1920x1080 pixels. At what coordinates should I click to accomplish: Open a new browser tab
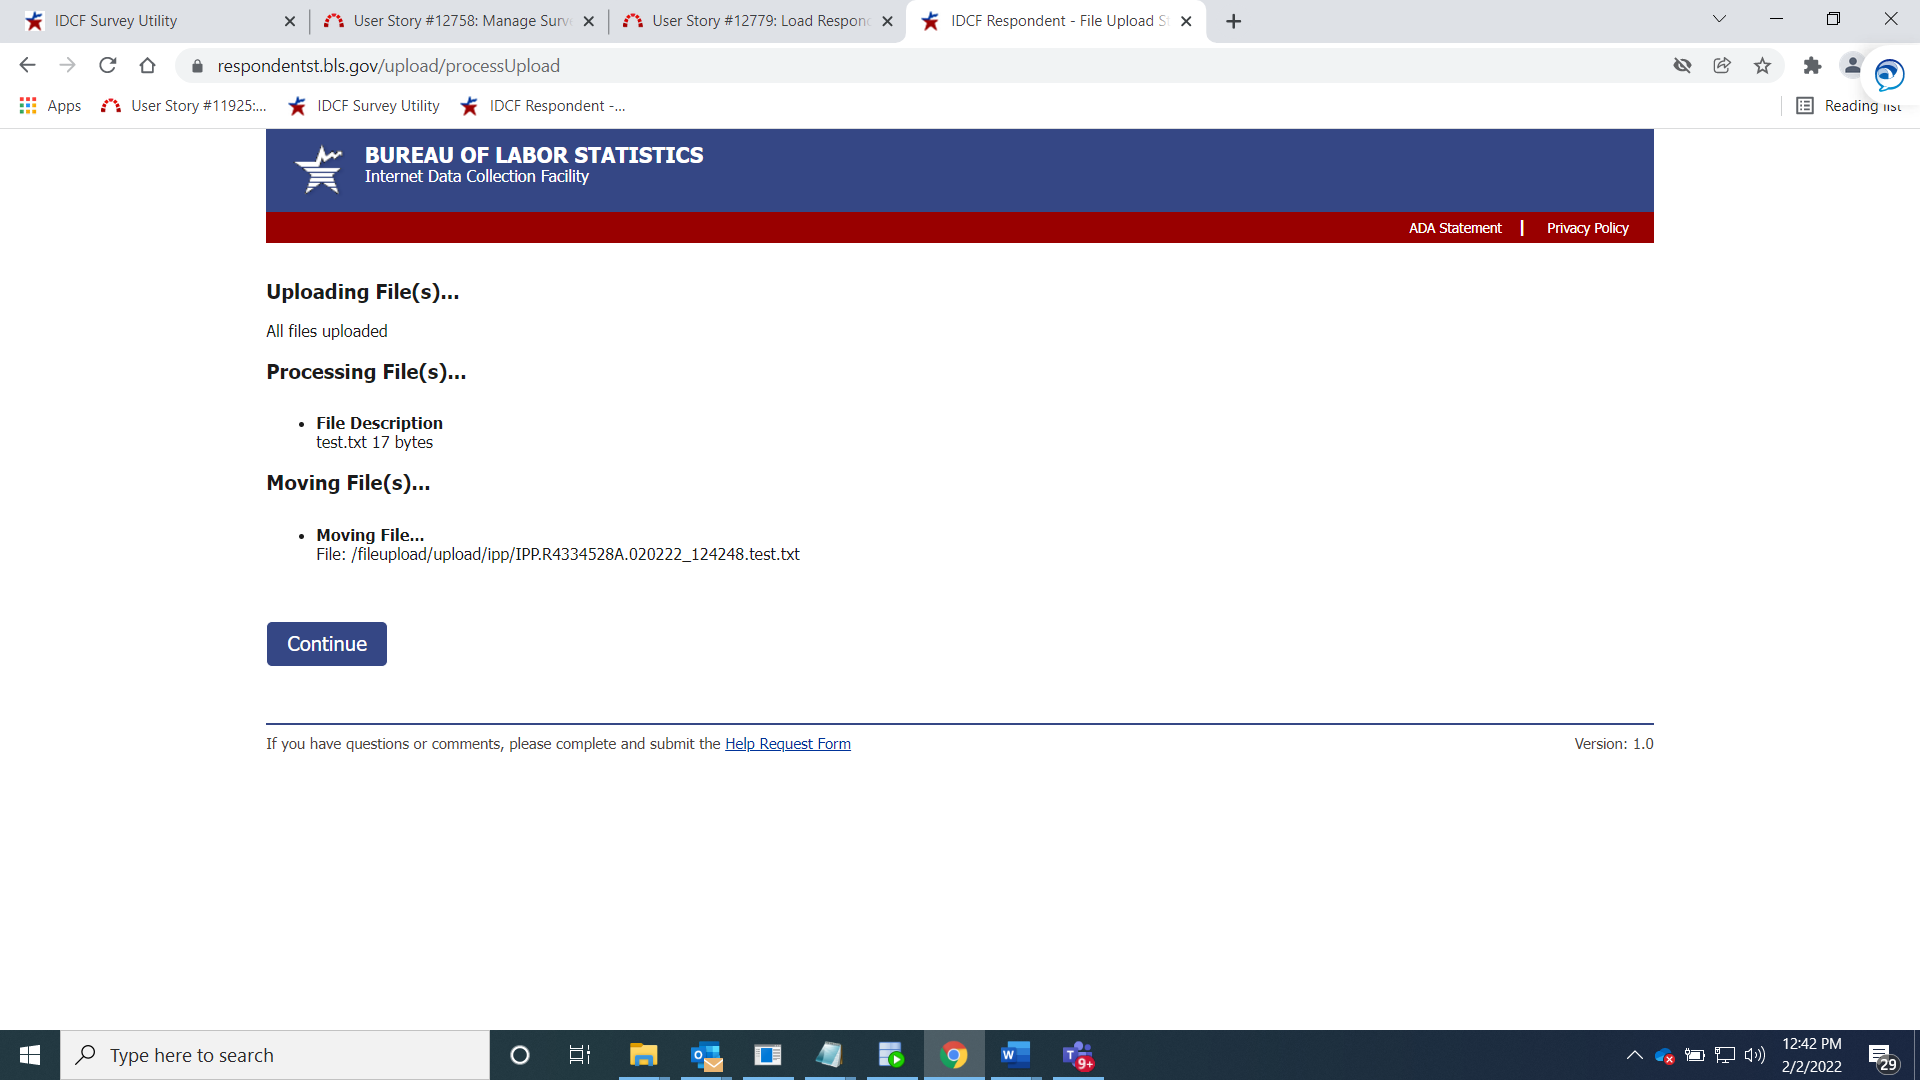click(1233, 21)
